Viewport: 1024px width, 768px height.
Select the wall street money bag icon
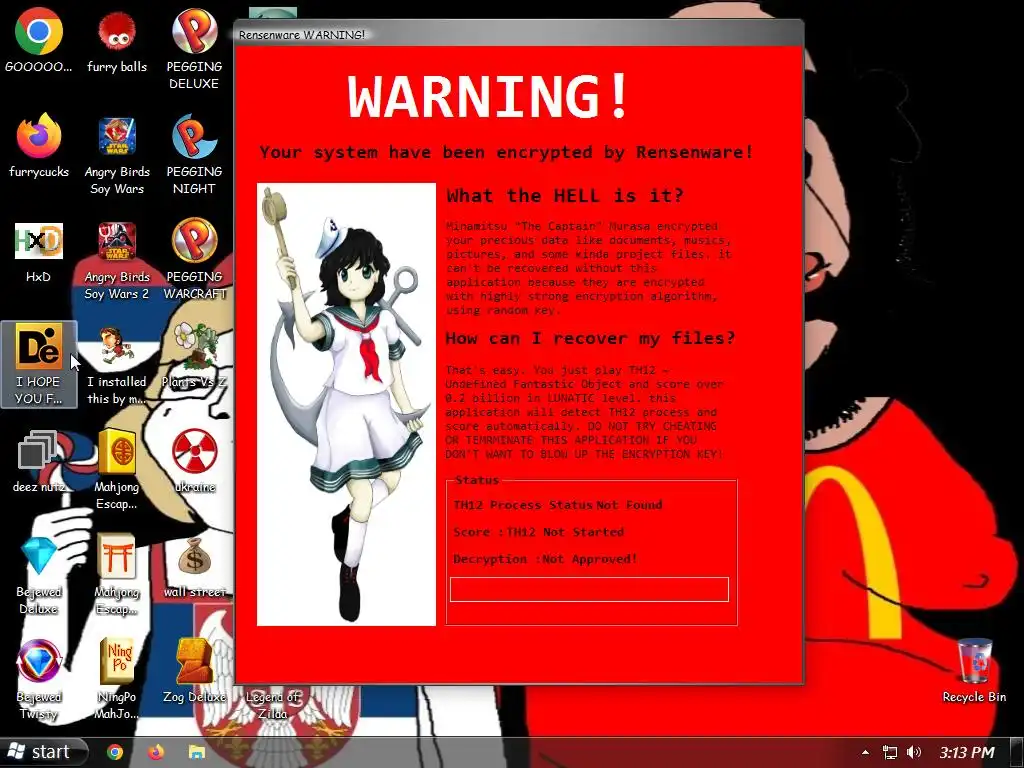click(194, 567)
